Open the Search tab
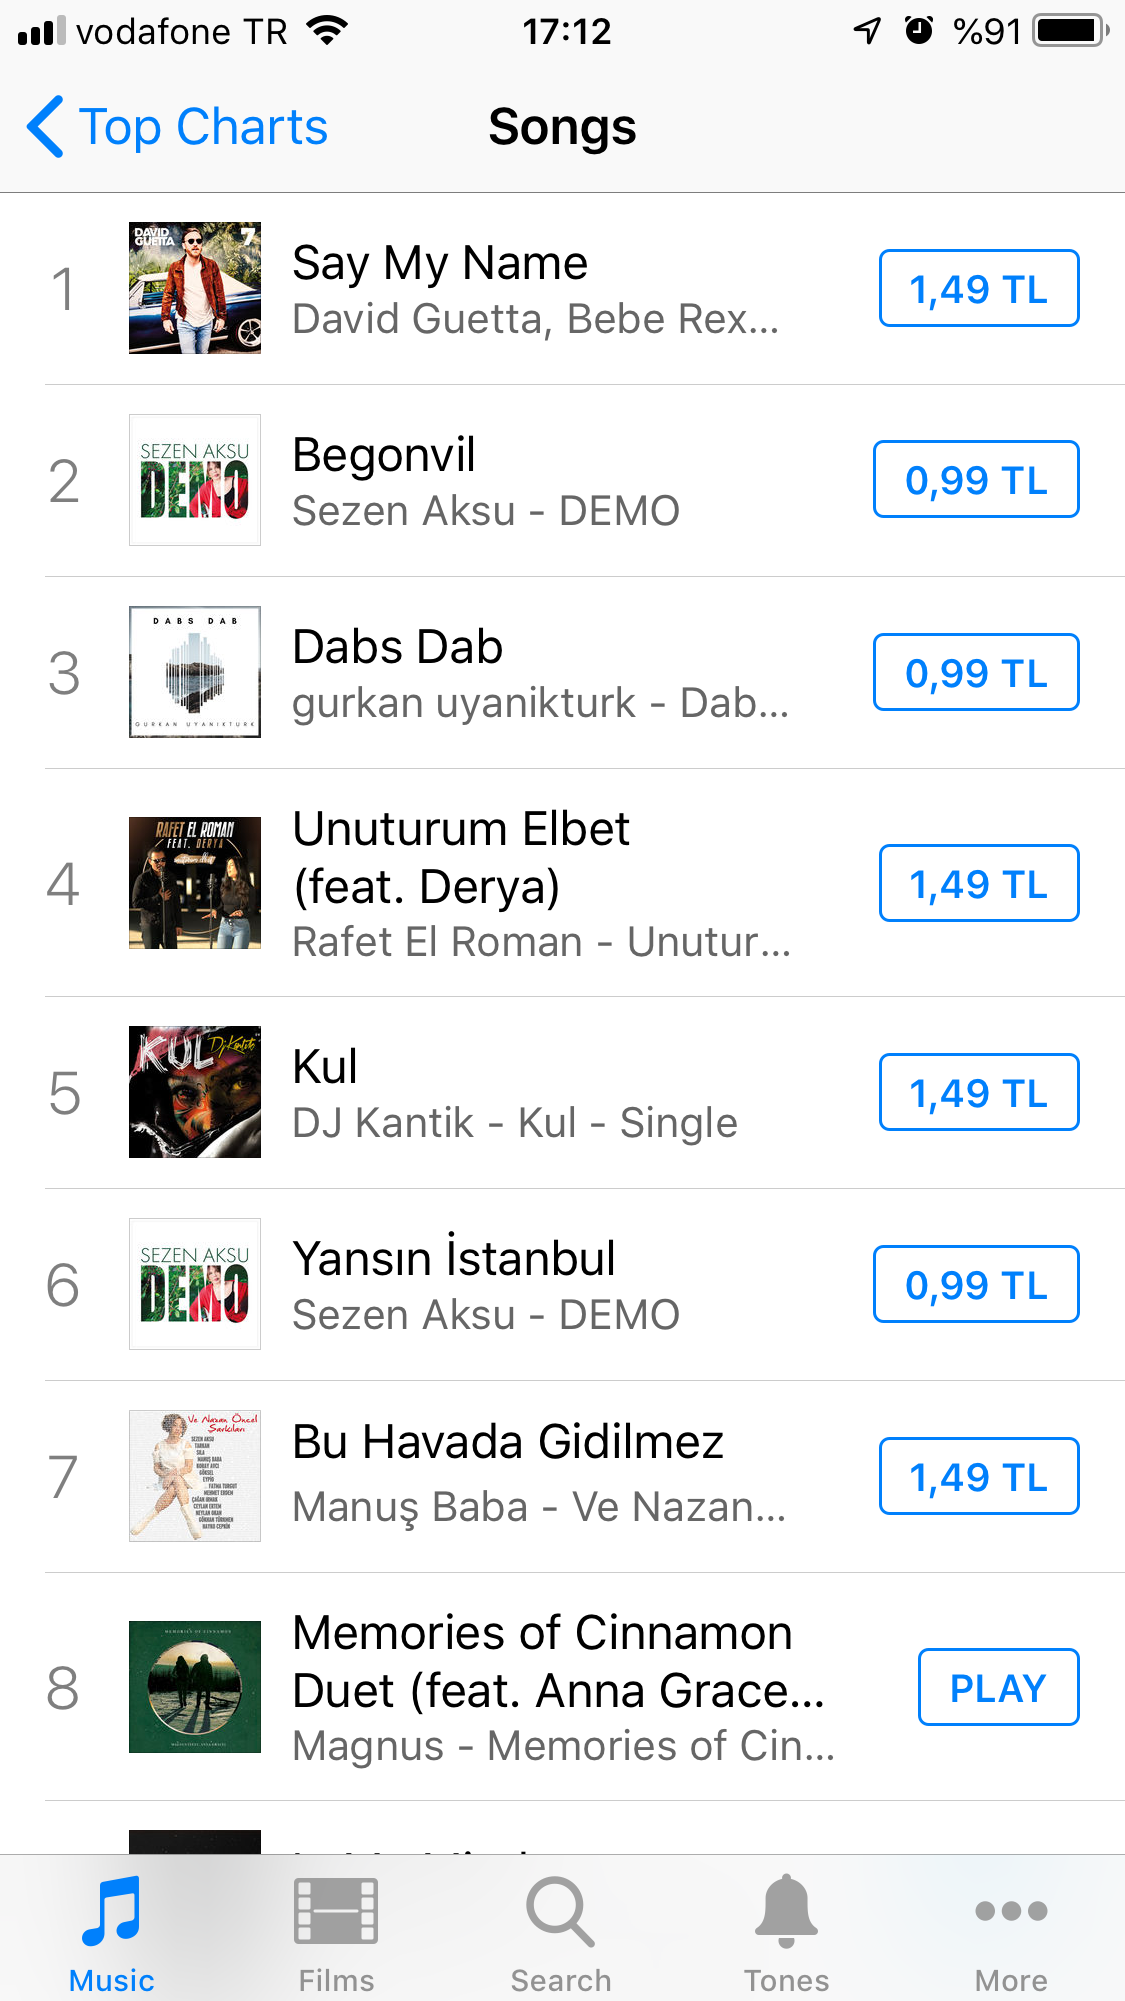The image size is (1125, 2001). [x=561, y=1933]
